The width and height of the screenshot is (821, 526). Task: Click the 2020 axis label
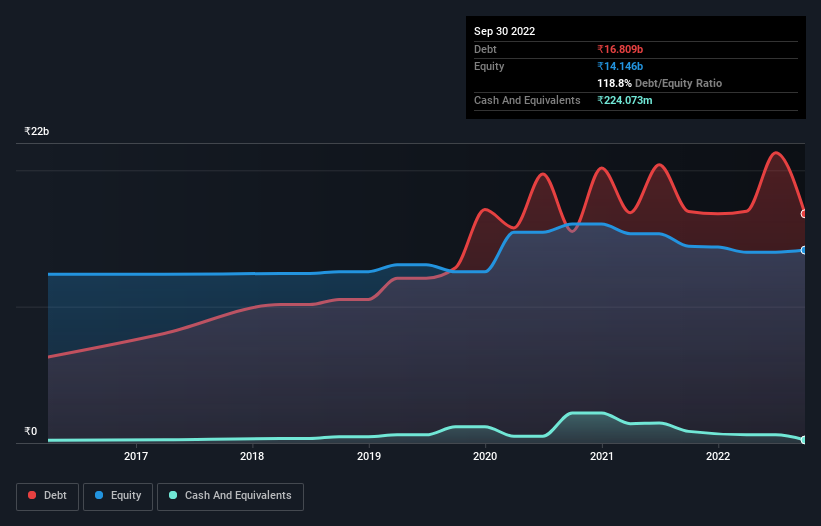coord(485,456)
